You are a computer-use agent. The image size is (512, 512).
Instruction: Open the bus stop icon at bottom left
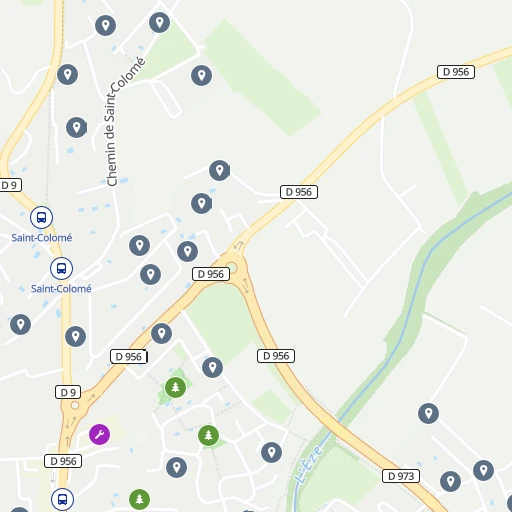point(62,499)
